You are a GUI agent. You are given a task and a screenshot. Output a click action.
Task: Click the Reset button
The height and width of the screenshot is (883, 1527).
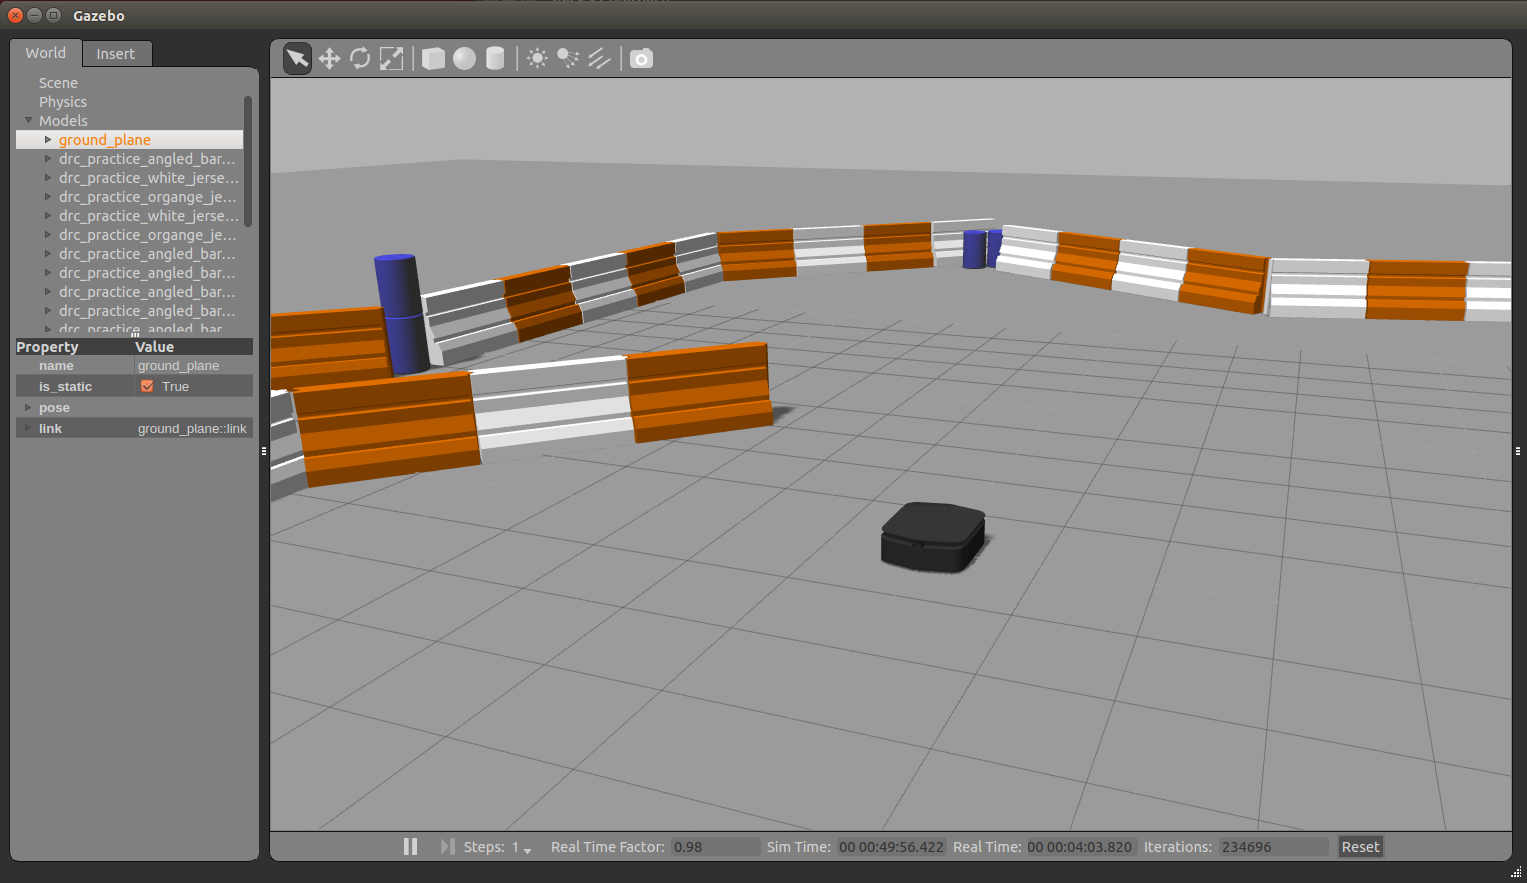point(1360,847)
